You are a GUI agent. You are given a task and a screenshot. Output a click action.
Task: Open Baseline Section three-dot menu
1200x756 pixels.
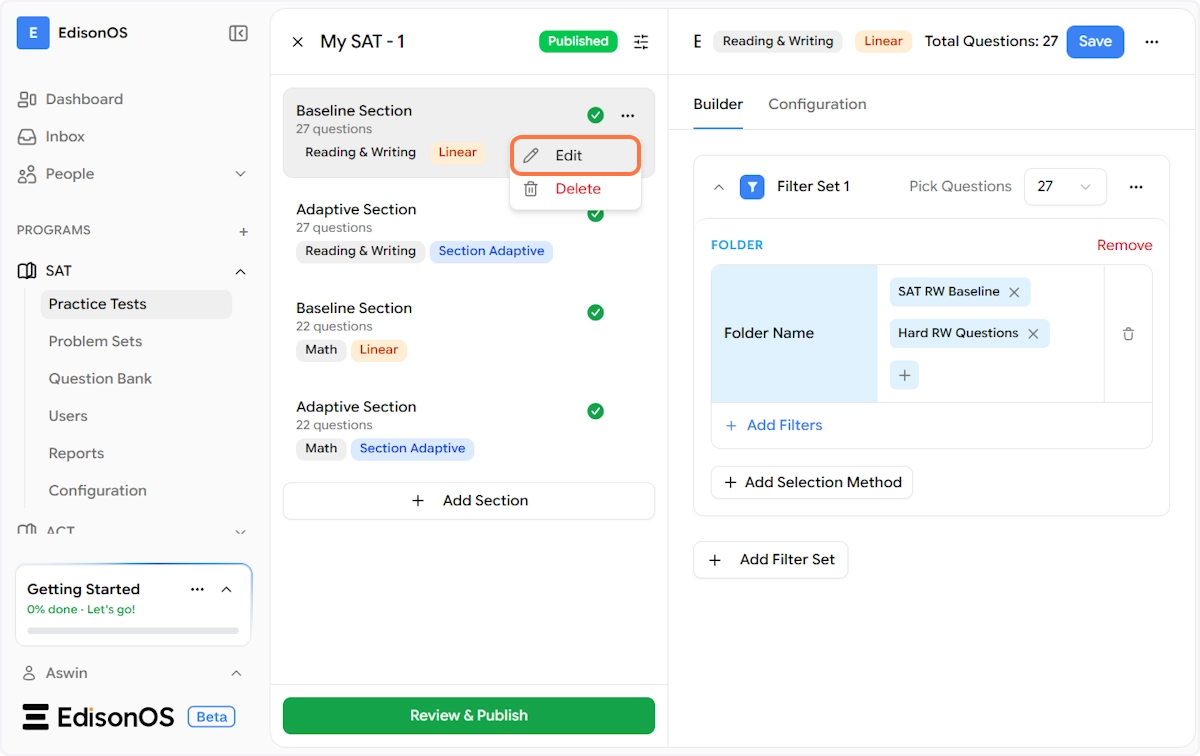[628, 116]
